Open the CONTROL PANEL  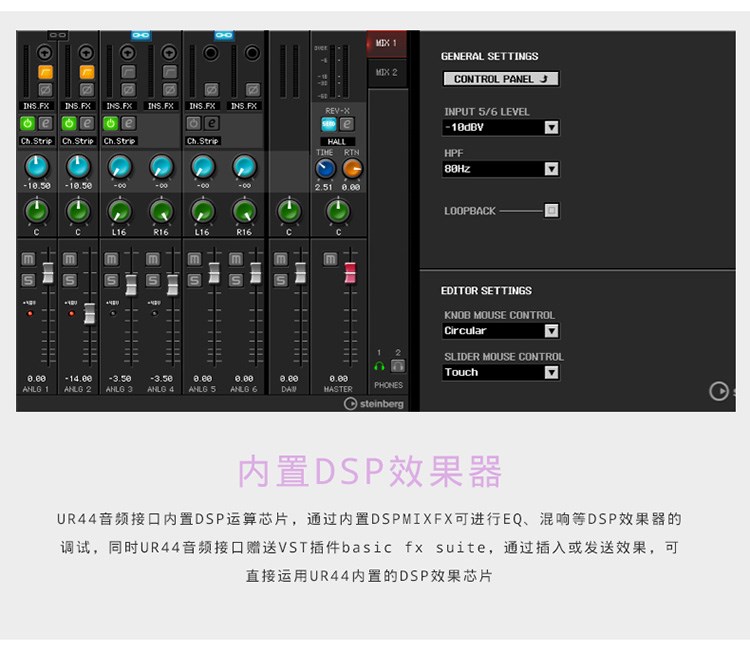501,79
